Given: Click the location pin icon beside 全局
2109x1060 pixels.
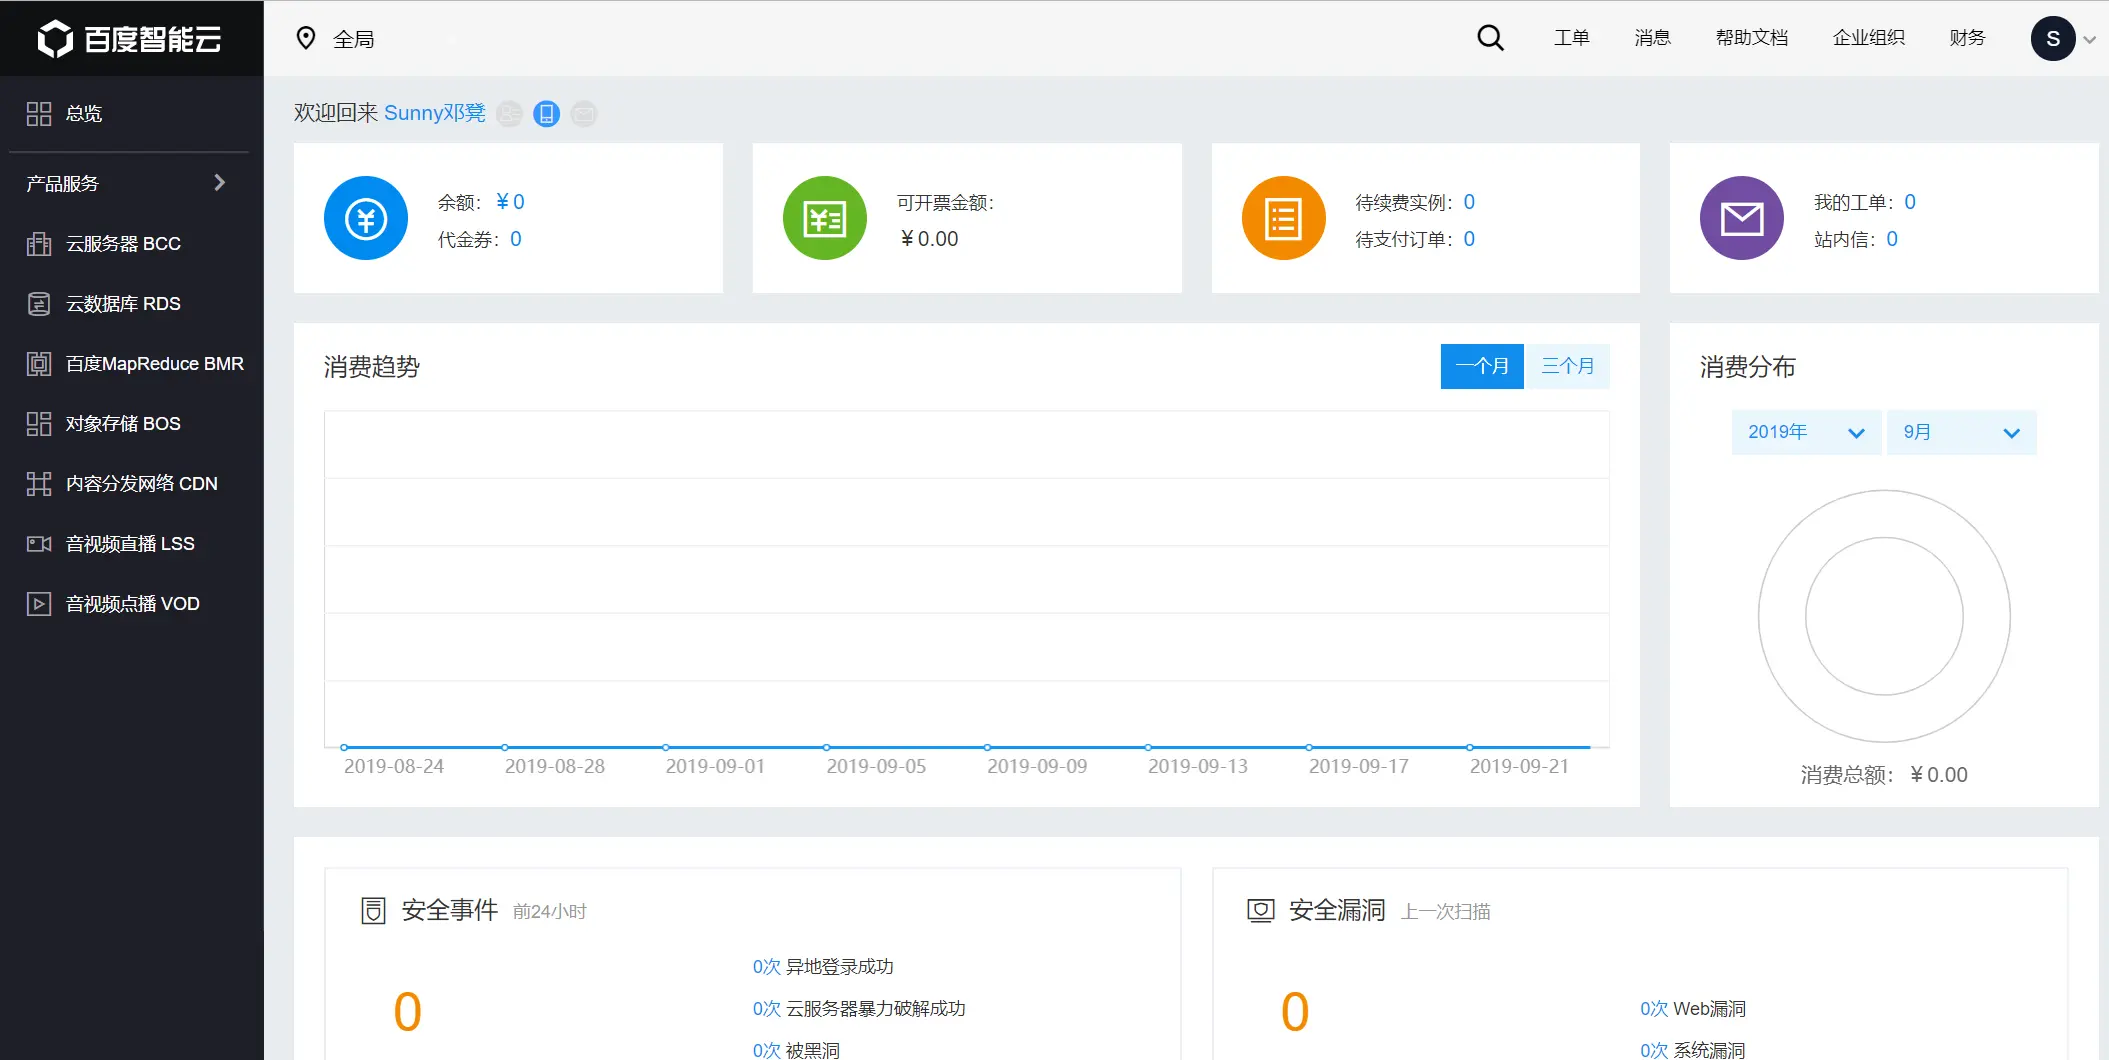Looking at the screenshot, I should [306, 38].
